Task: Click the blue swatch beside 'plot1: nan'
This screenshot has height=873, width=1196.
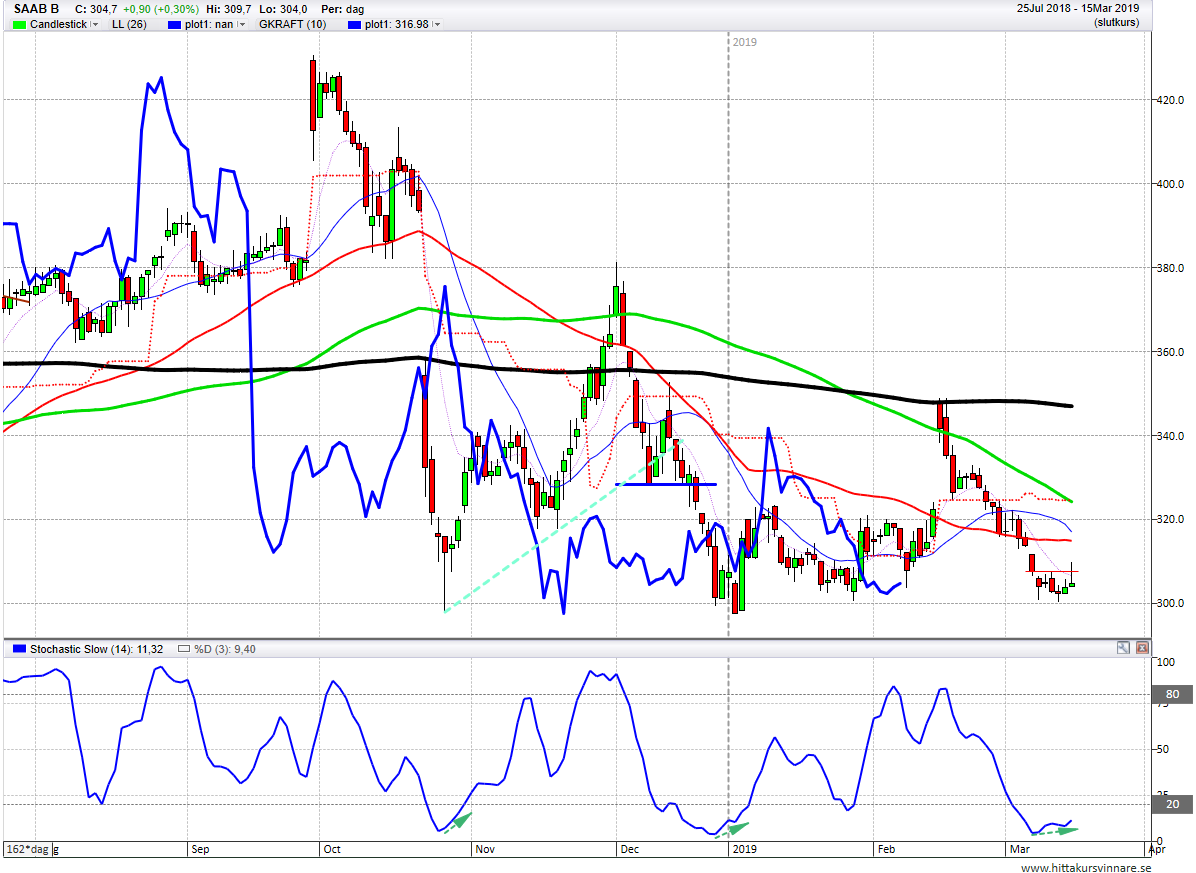Action: point(175,24)
